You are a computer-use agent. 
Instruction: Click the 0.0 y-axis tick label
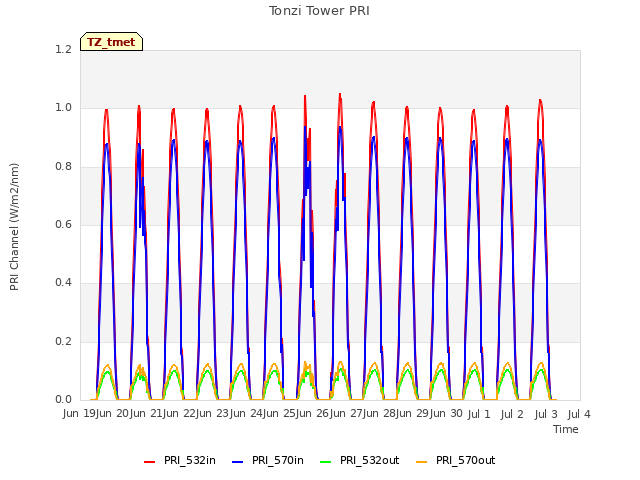[63, 400]
